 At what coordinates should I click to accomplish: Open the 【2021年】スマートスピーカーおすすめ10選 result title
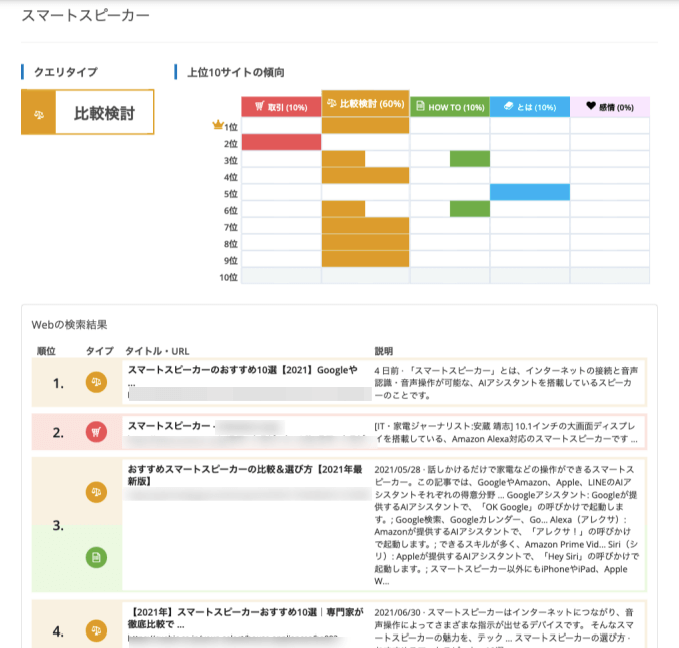point(246,618)
